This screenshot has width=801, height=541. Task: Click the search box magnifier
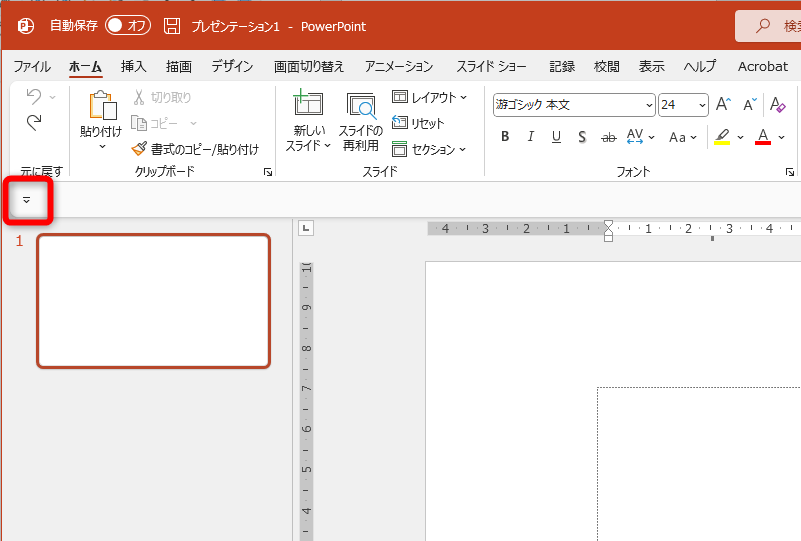(763, 25)
